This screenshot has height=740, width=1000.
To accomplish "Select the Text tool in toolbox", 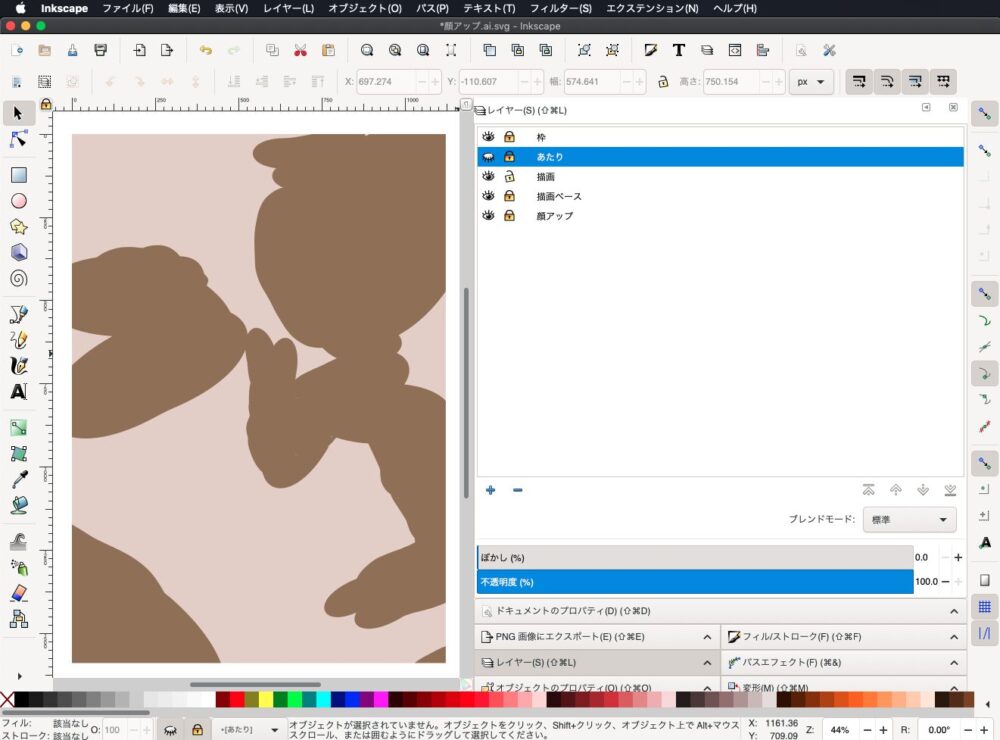I will 18,391.
